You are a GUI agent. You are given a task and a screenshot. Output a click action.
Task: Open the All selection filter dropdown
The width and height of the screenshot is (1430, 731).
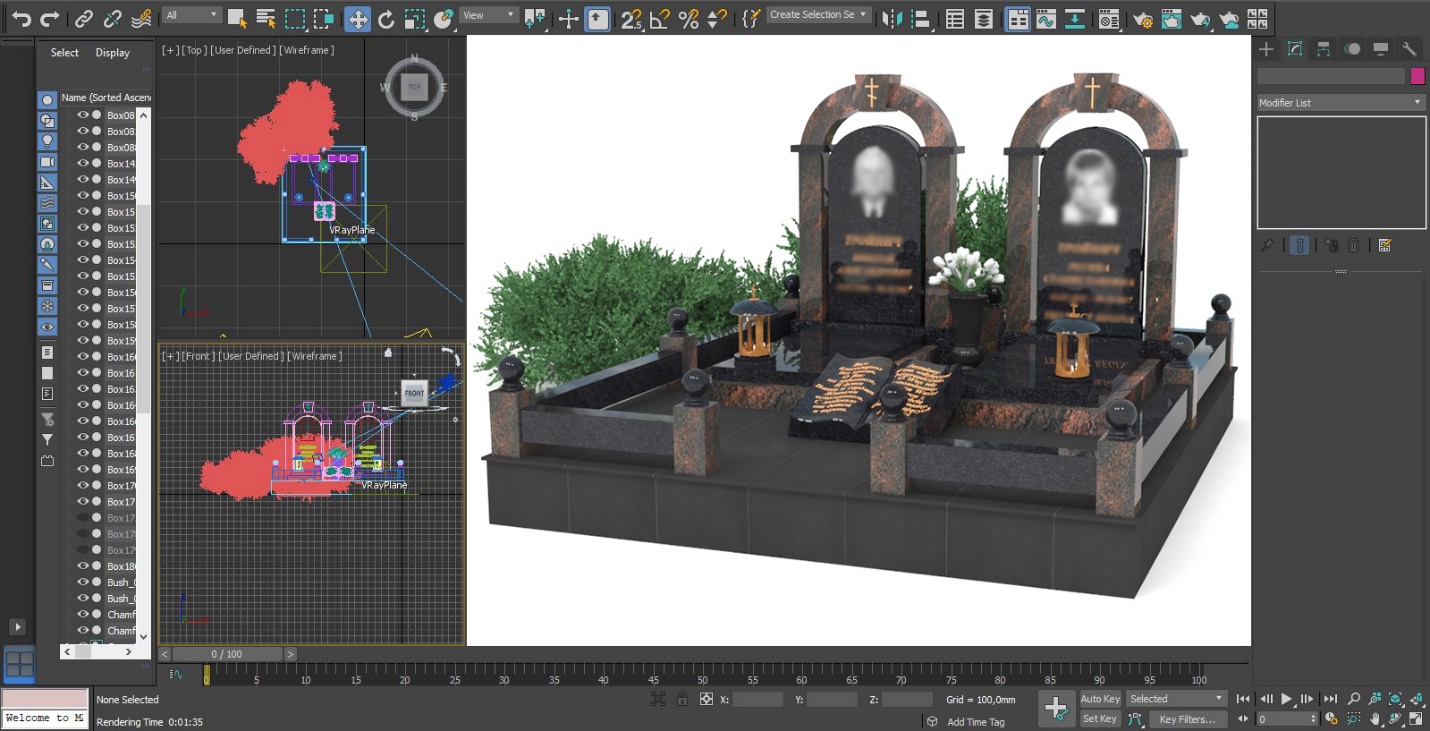coord(192,15)
